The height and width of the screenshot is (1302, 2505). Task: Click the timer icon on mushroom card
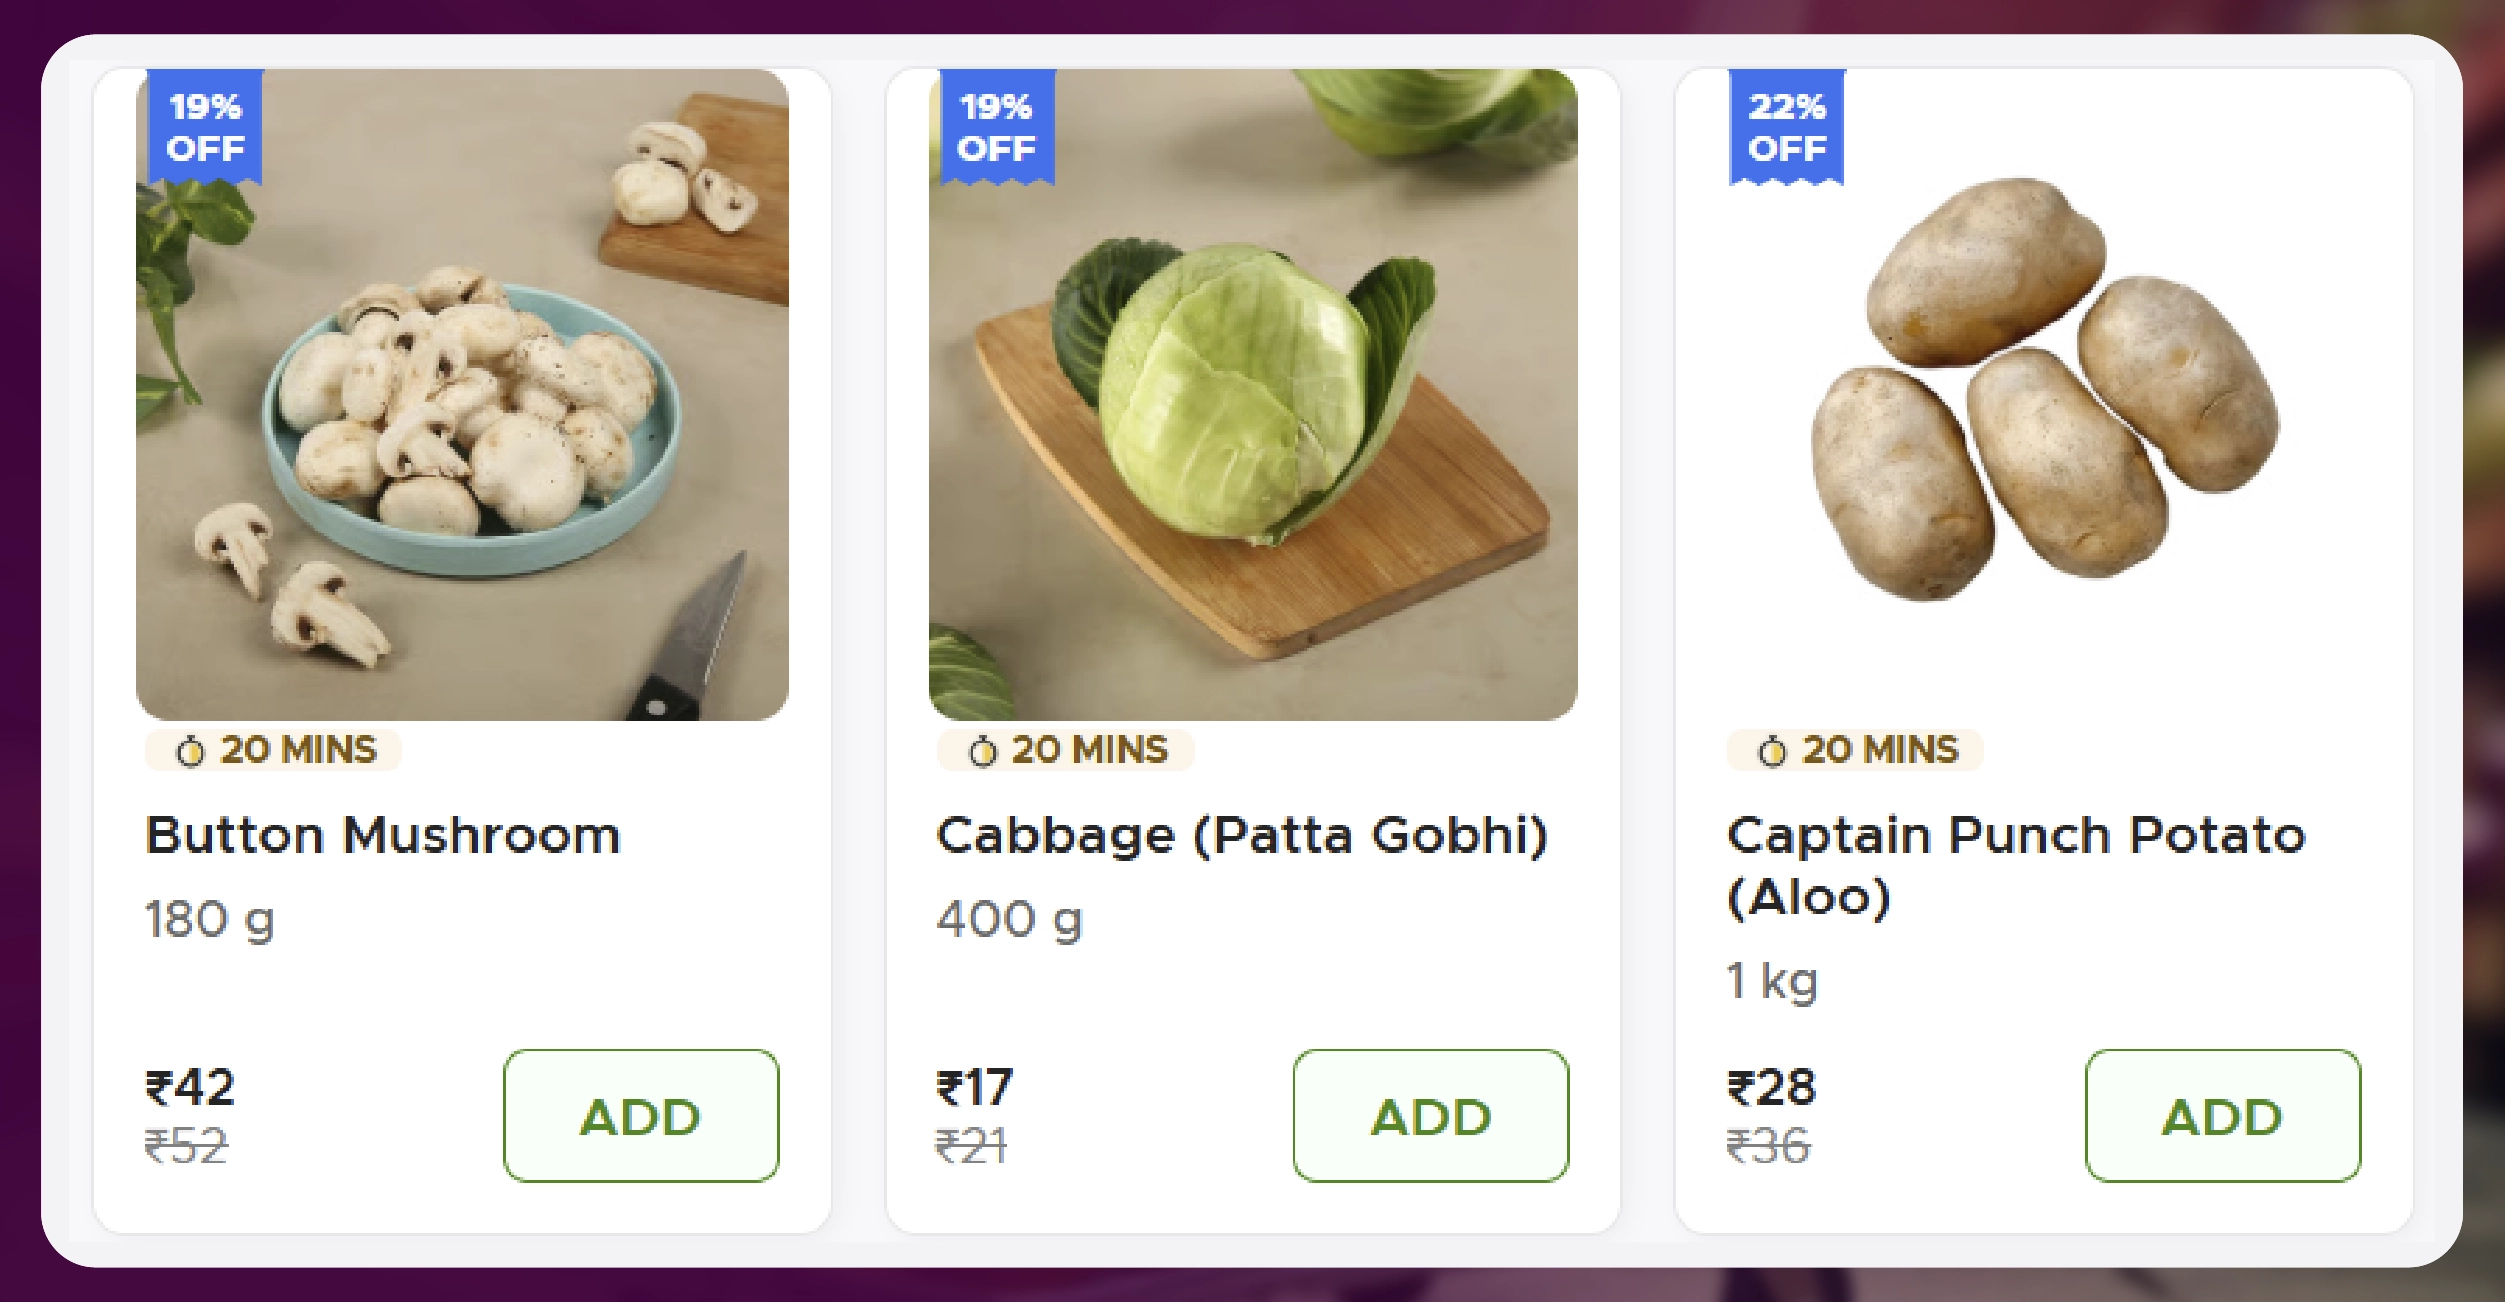[190, 751]
